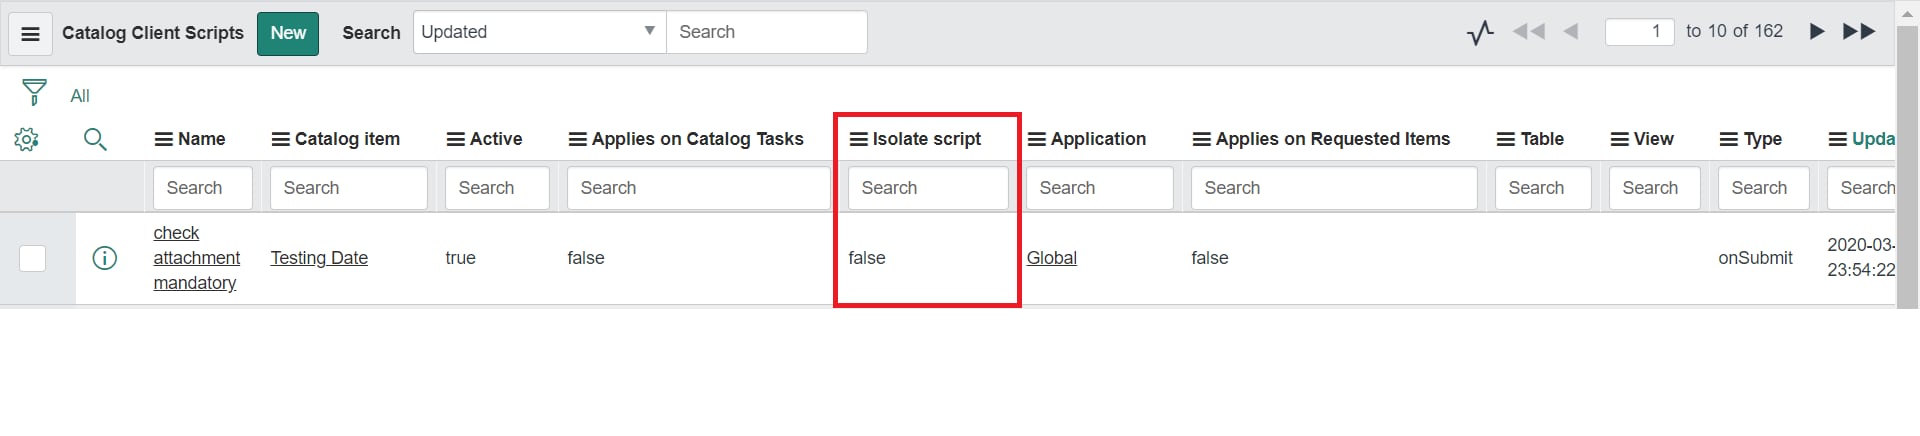The image size is (1920, 436).
Task: Click Catalog item column search box
Action: (x=348, y=188)
